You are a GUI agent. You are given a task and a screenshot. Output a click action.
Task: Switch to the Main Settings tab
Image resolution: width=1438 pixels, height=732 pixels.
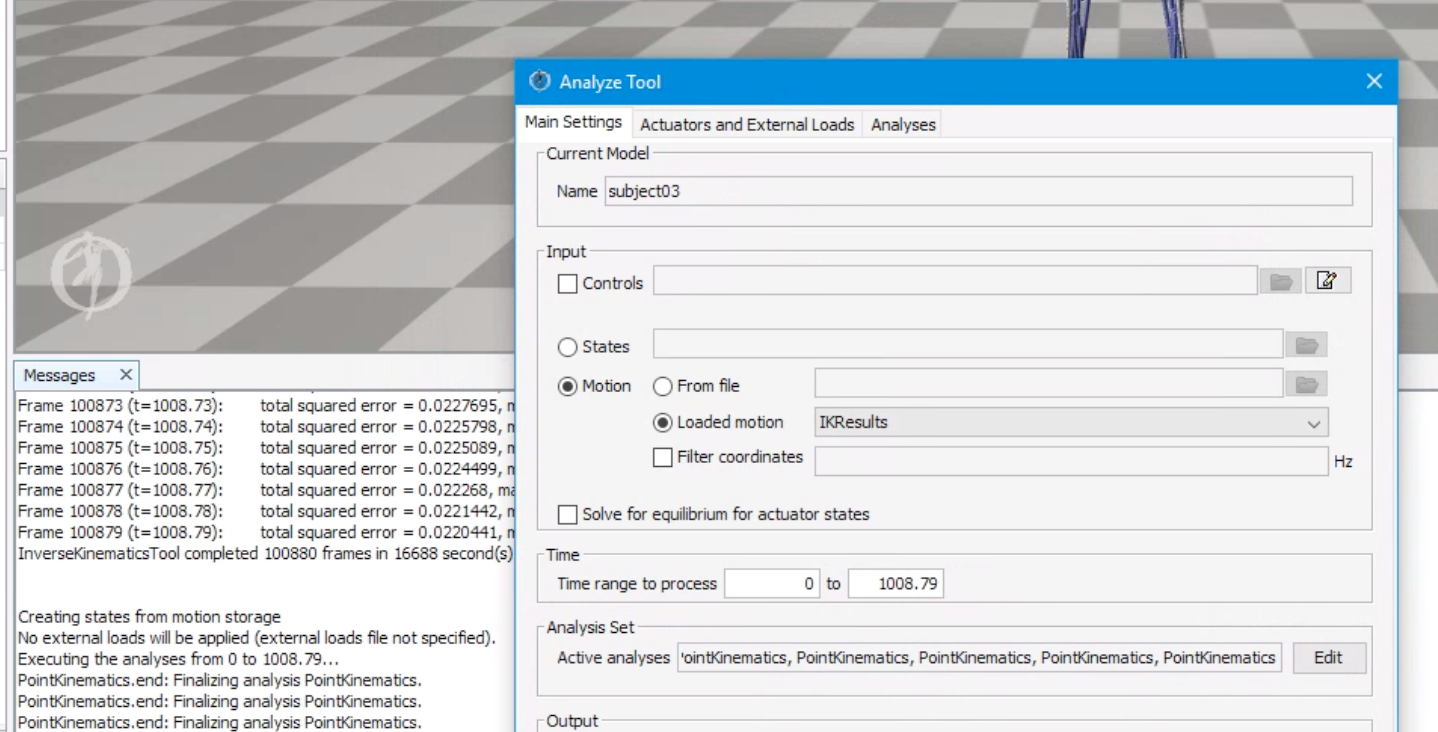(574, 124)
